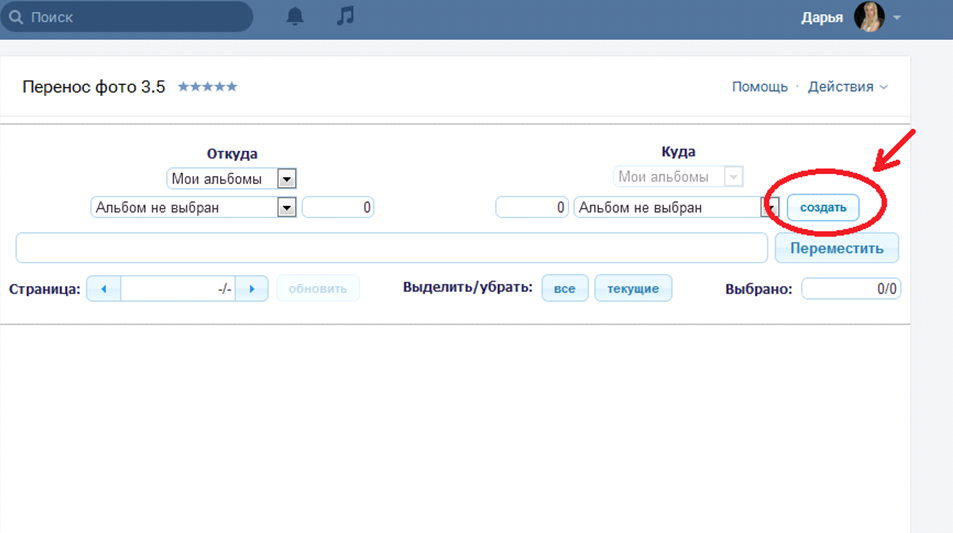
Task: Open the profile menu arrow near Дарья
Action: click(x=897, y=18)
